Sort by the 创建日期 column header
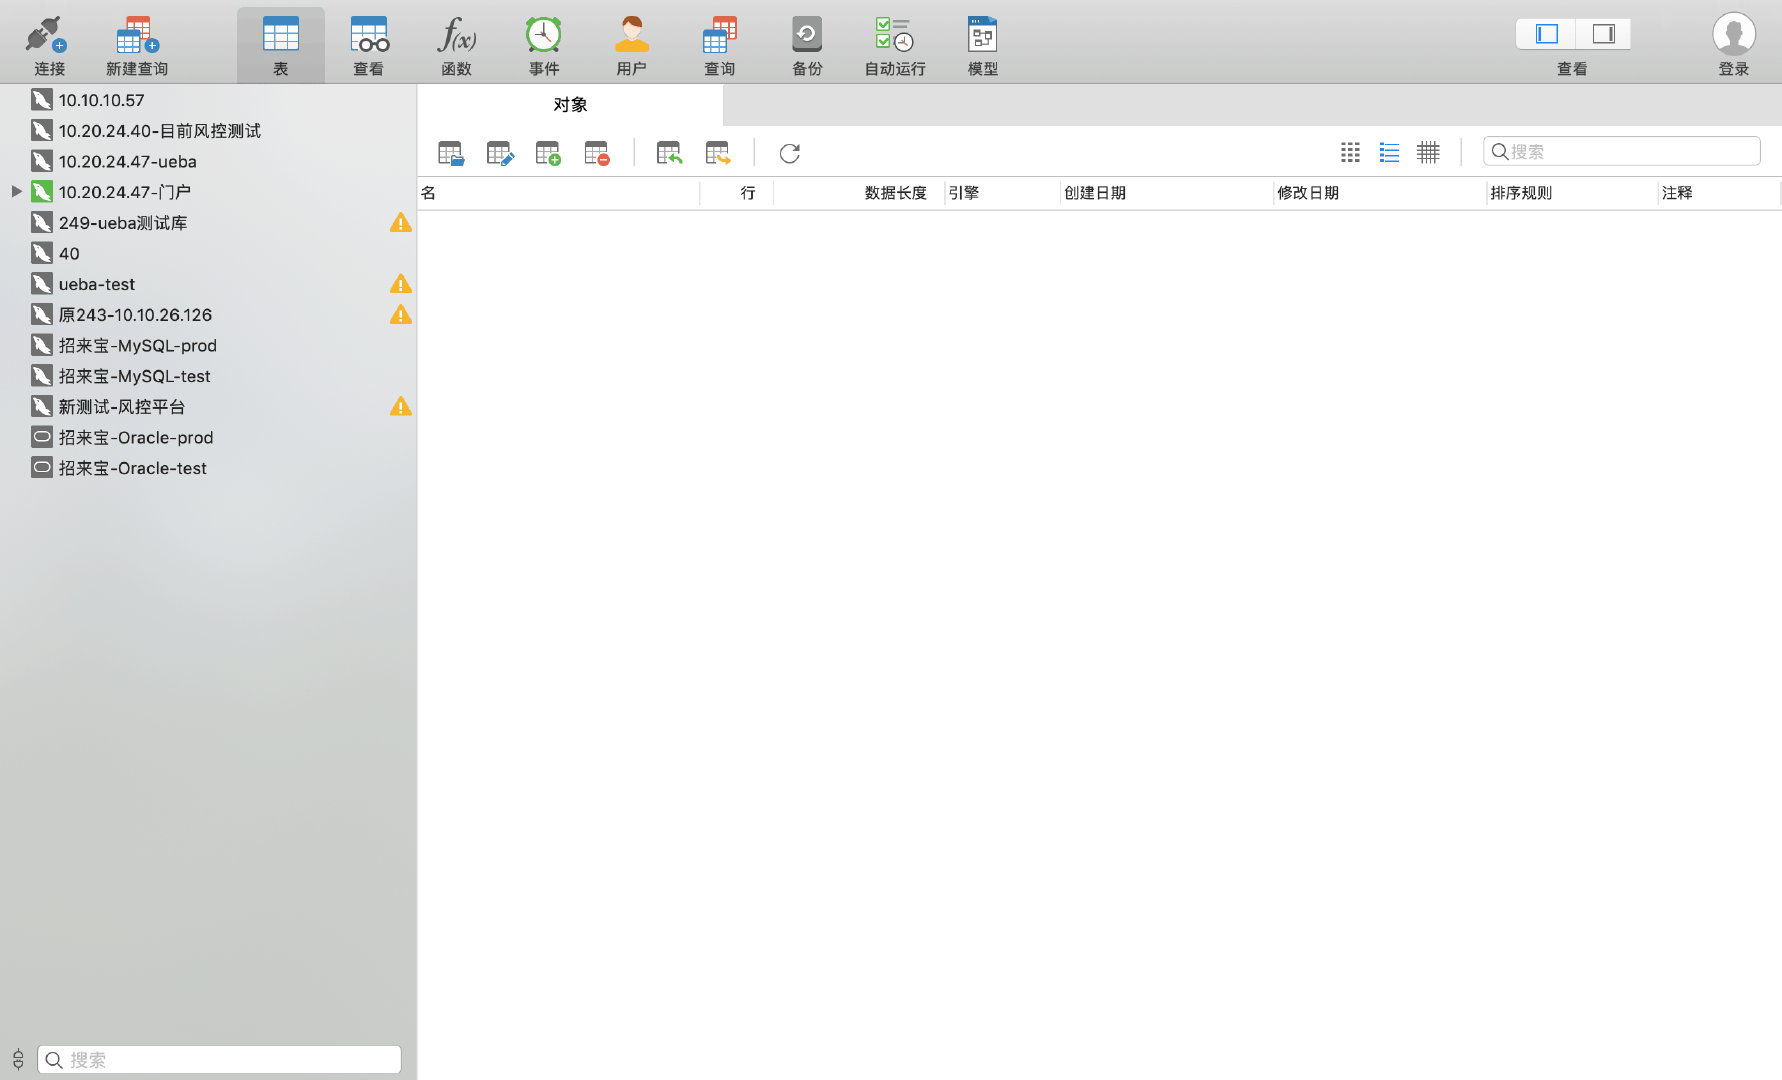 pos(1166,193)
